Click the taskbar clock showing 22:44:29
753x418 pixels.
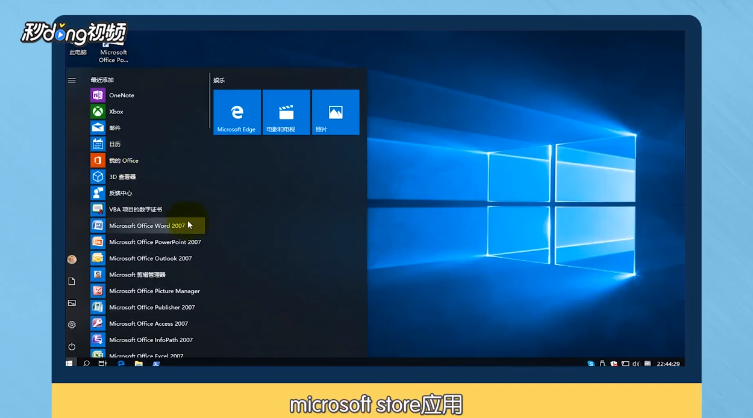668,364
